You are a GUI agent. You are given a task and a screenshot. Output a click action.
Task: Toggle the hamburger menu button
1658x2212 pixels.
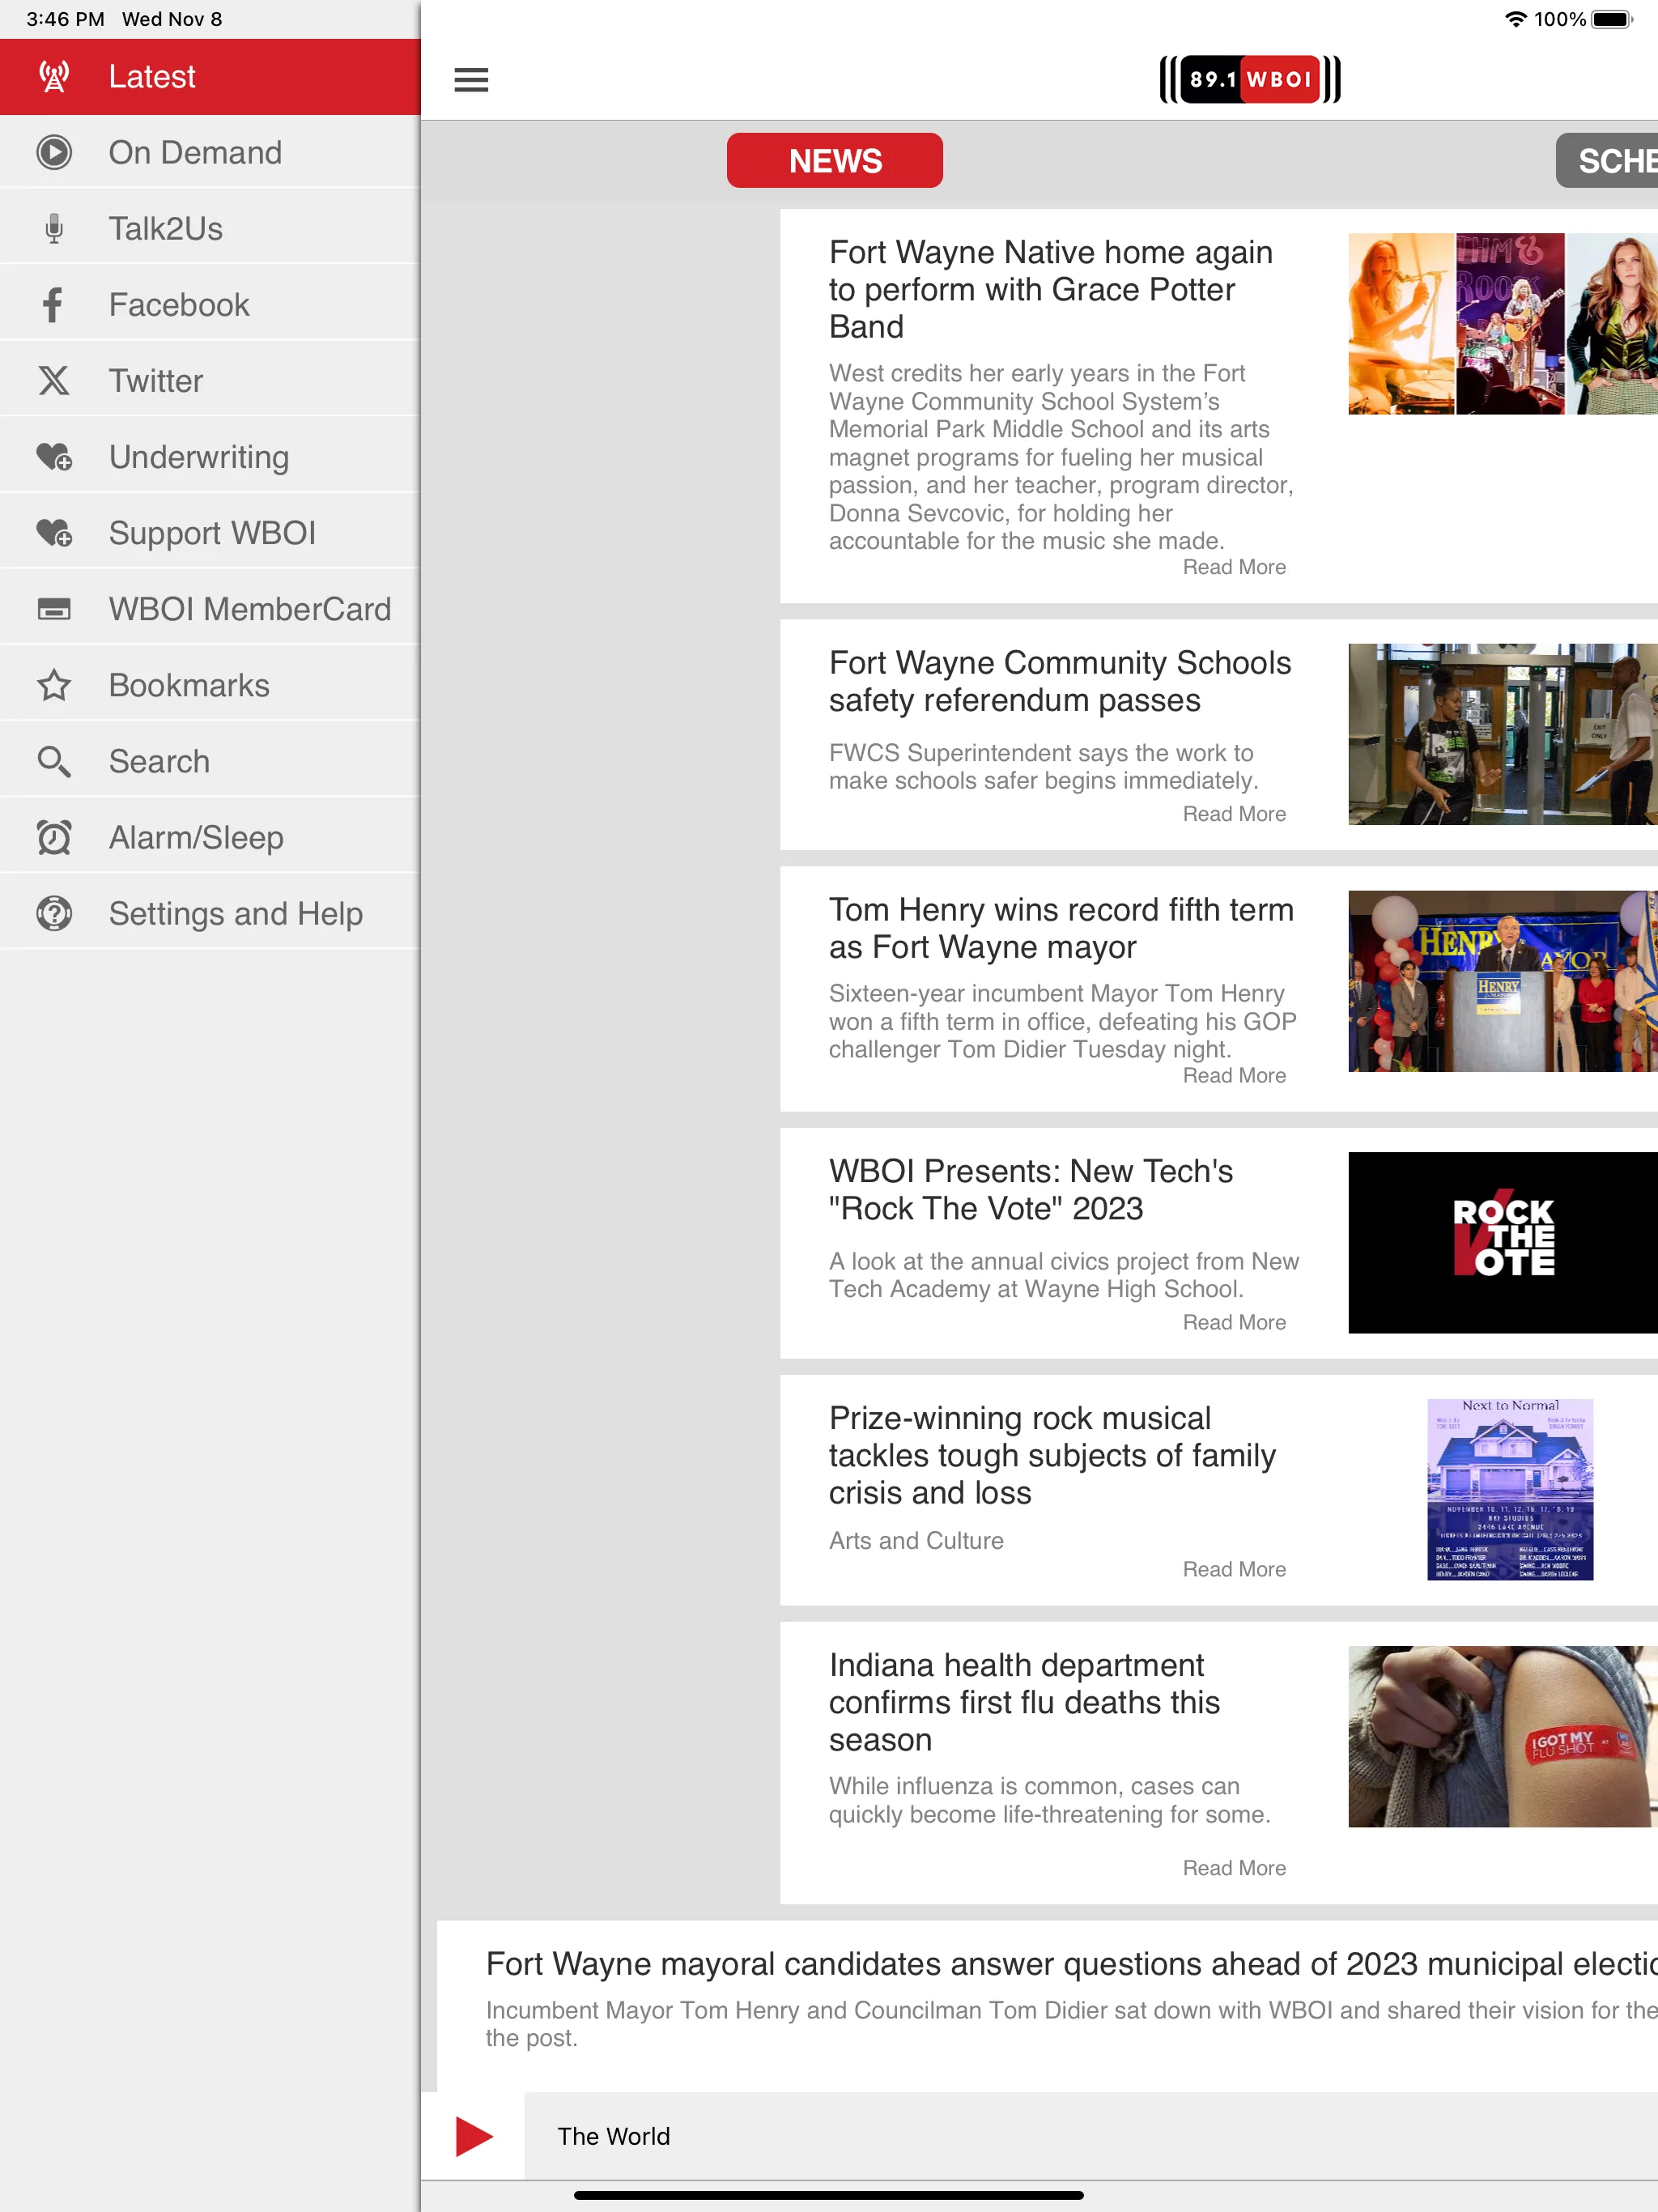(471, 79)
